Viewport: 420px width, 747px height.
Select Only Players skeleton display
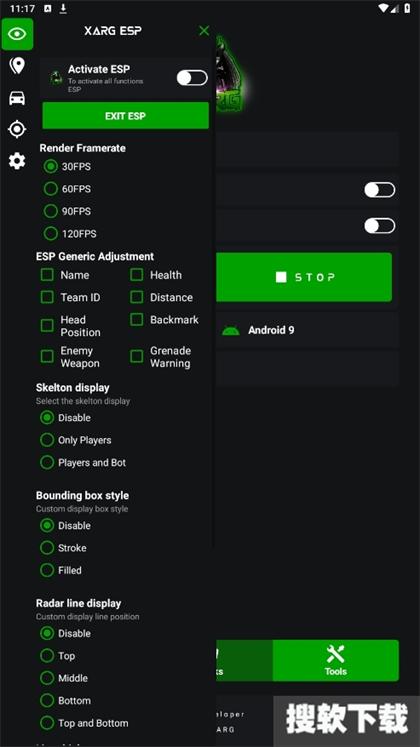point(47,440)
